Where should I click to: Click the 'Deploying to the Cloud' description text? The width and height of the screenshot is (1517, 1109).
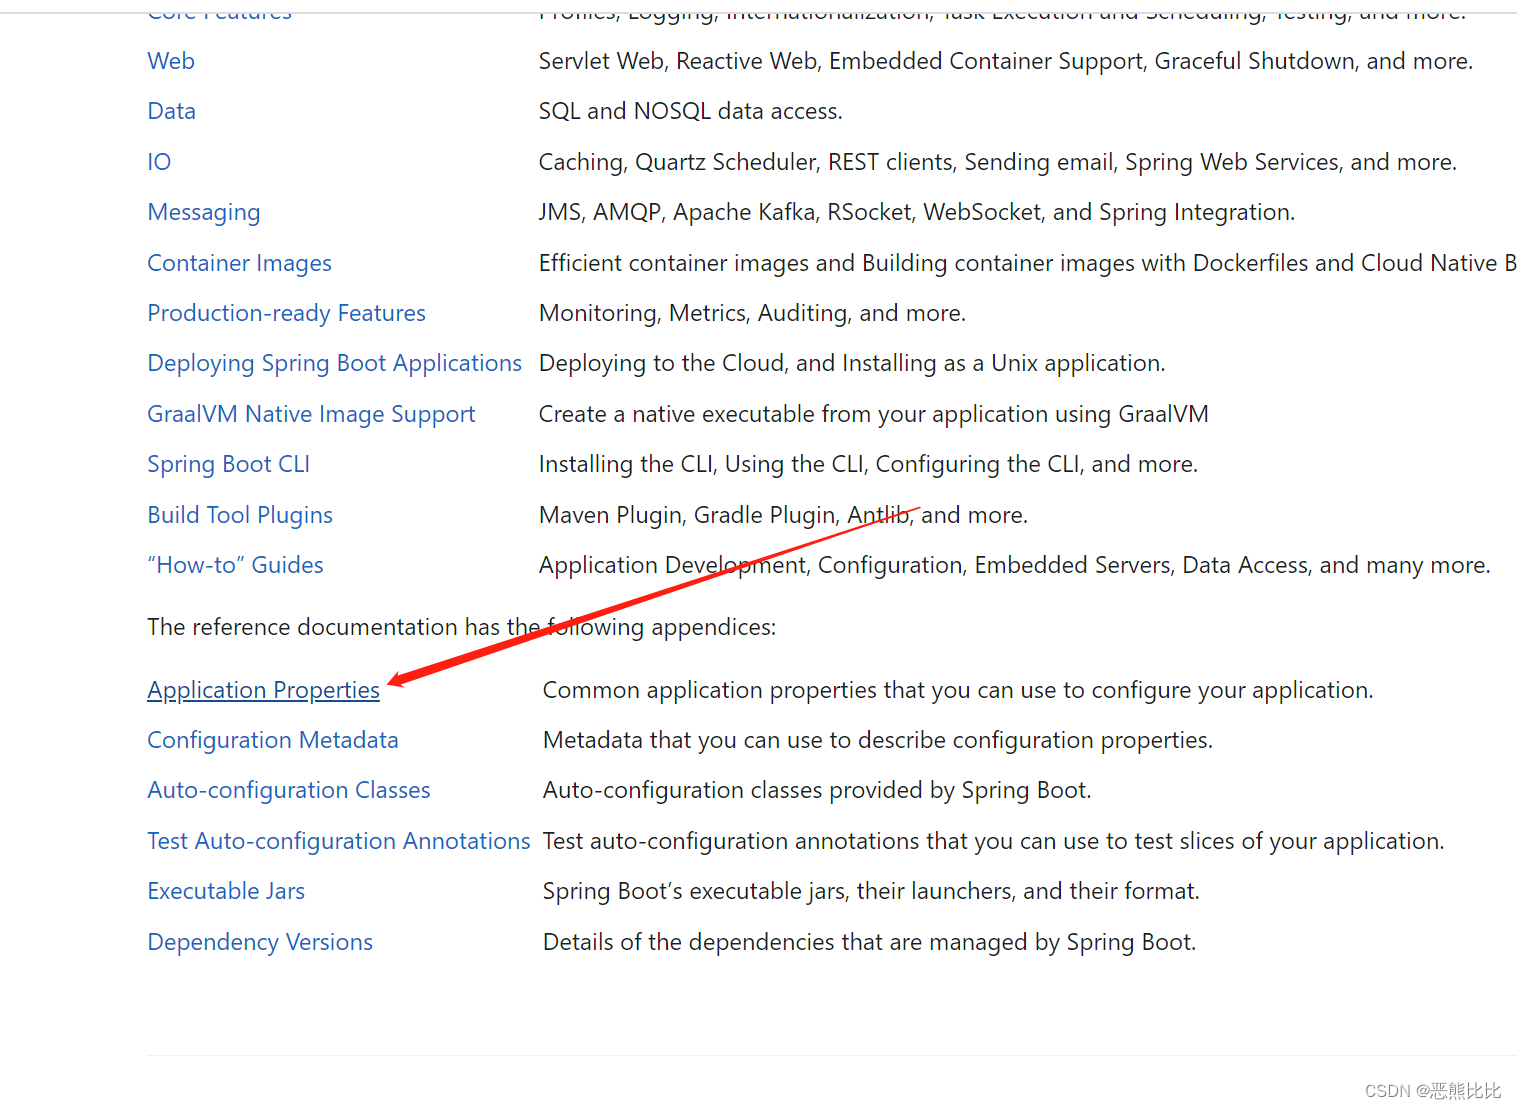coord(852,363)
